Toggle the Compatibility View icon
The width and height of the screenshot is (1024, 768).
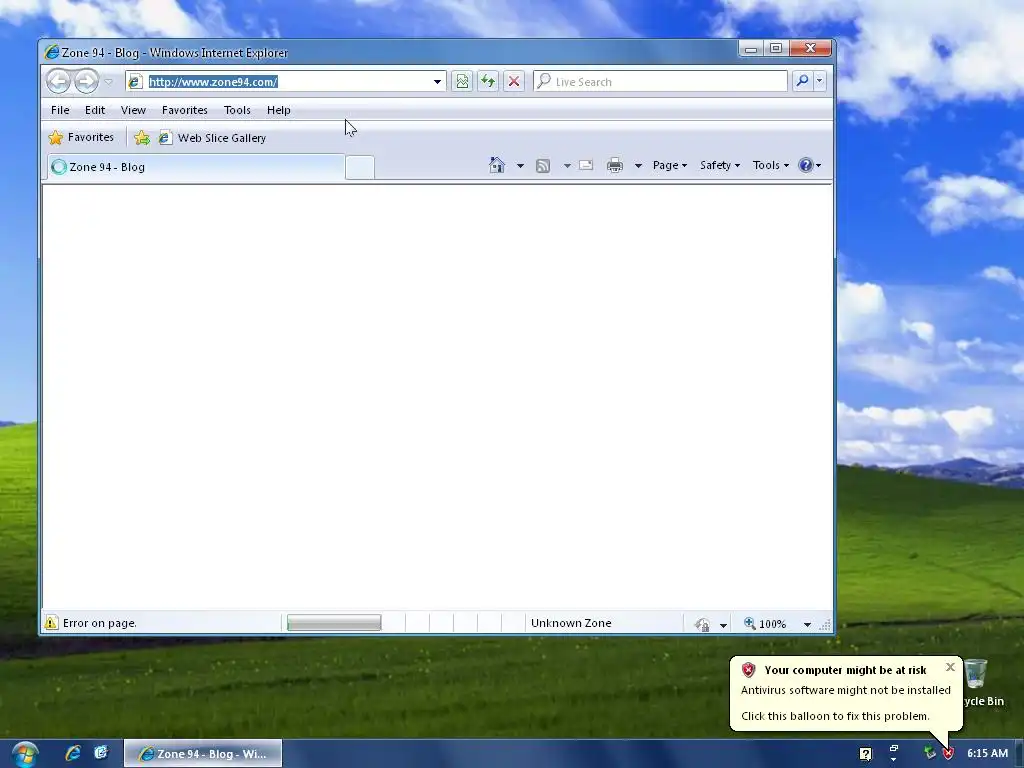(462, 82)
